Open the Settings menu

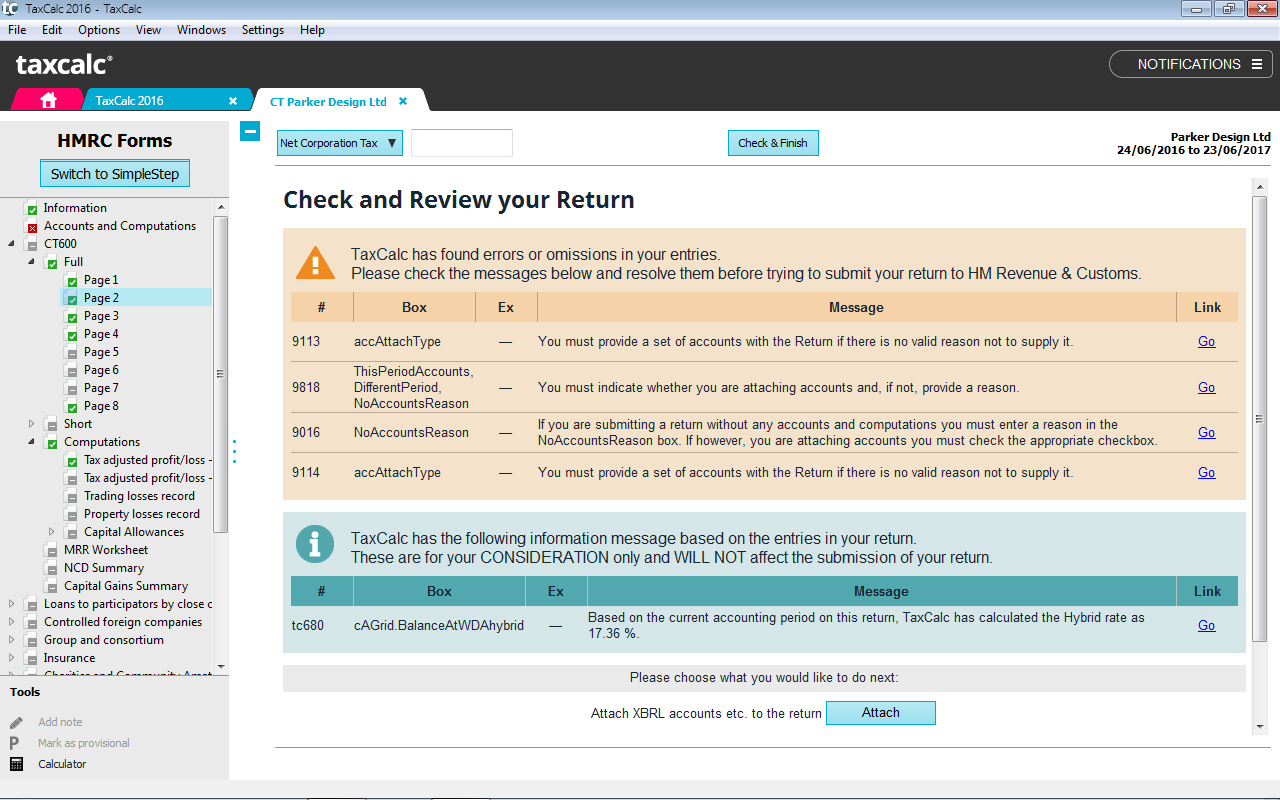tap(263, 30)
